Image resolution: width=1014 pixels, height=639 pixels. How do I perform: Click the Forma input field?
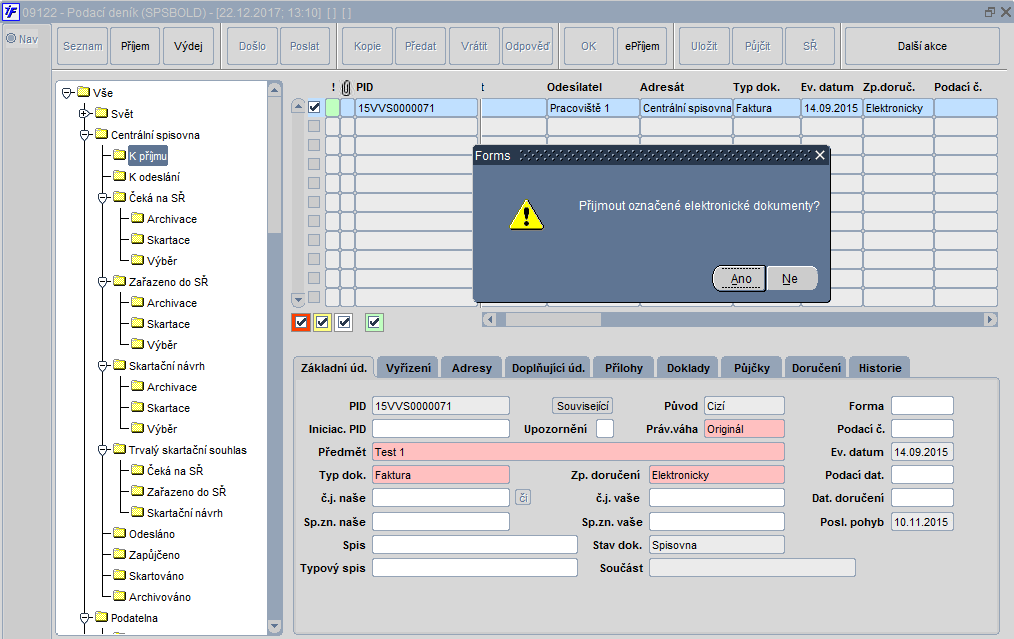(x=922, y=406)
